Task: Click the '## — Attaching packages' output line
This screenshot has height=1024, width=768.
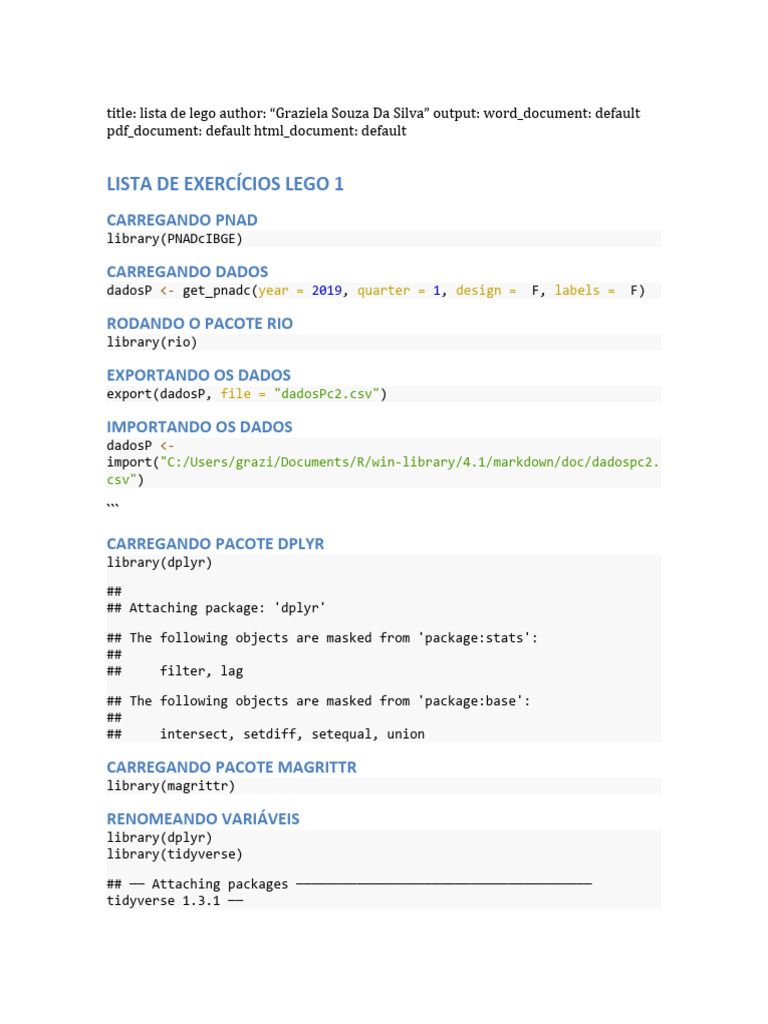Action: pyautogui.click(x=349, y=884)
